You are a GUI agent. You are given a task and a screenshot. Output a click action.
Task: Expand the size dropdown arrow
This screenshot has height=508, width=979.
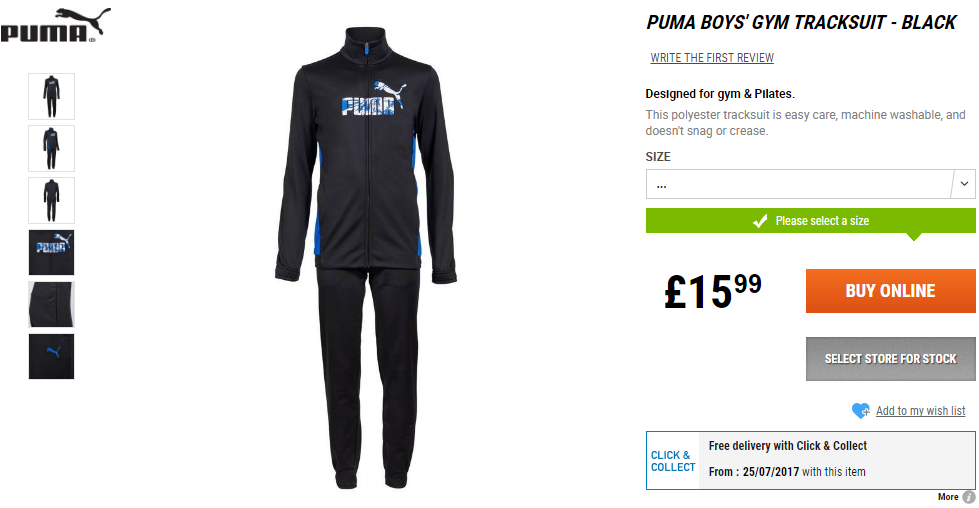pos(964,184)
